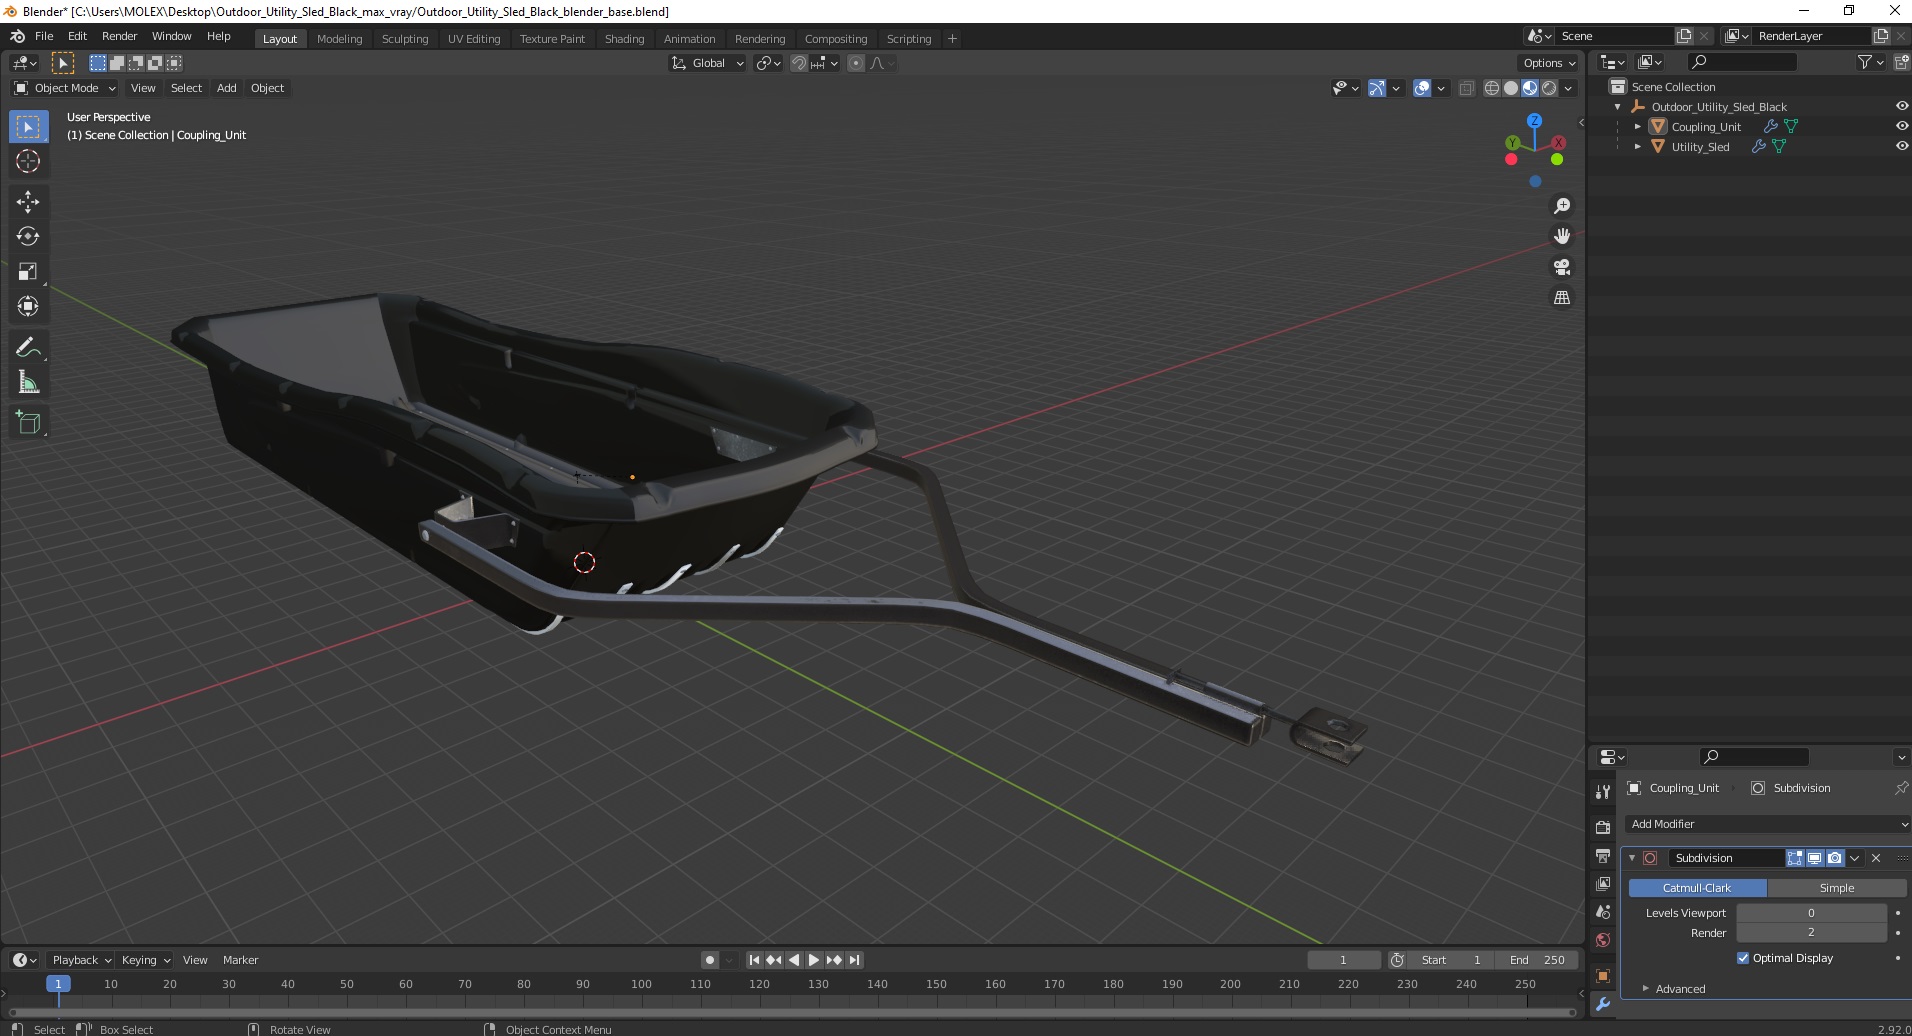The width and height of the screenshot is (1912, 1036).
Task: Switch to the Shading workspace tab
Action: coord(624,39)
